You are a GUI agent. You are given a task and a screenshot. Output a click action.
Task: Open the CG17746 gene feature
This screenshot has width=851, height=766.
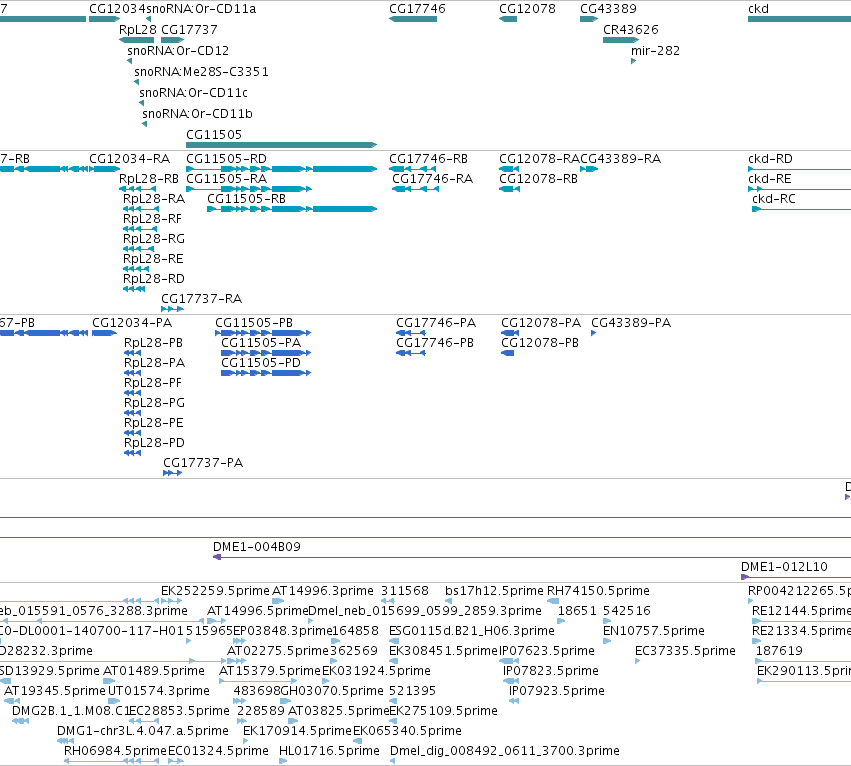point(413,19)
